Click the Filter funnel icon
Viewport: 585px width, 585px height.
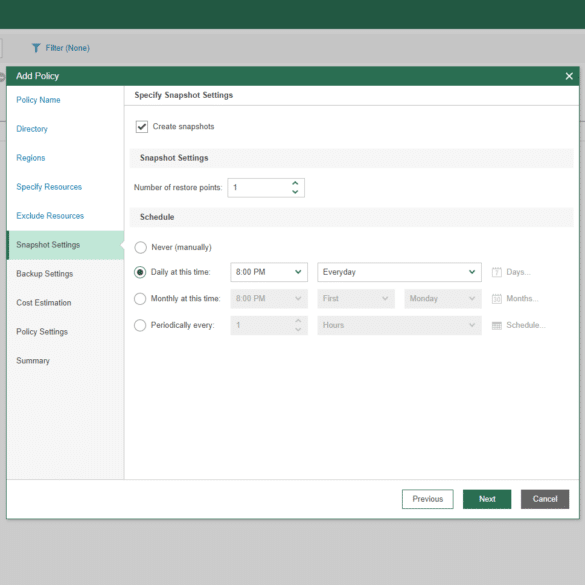(x=36, y=48)
